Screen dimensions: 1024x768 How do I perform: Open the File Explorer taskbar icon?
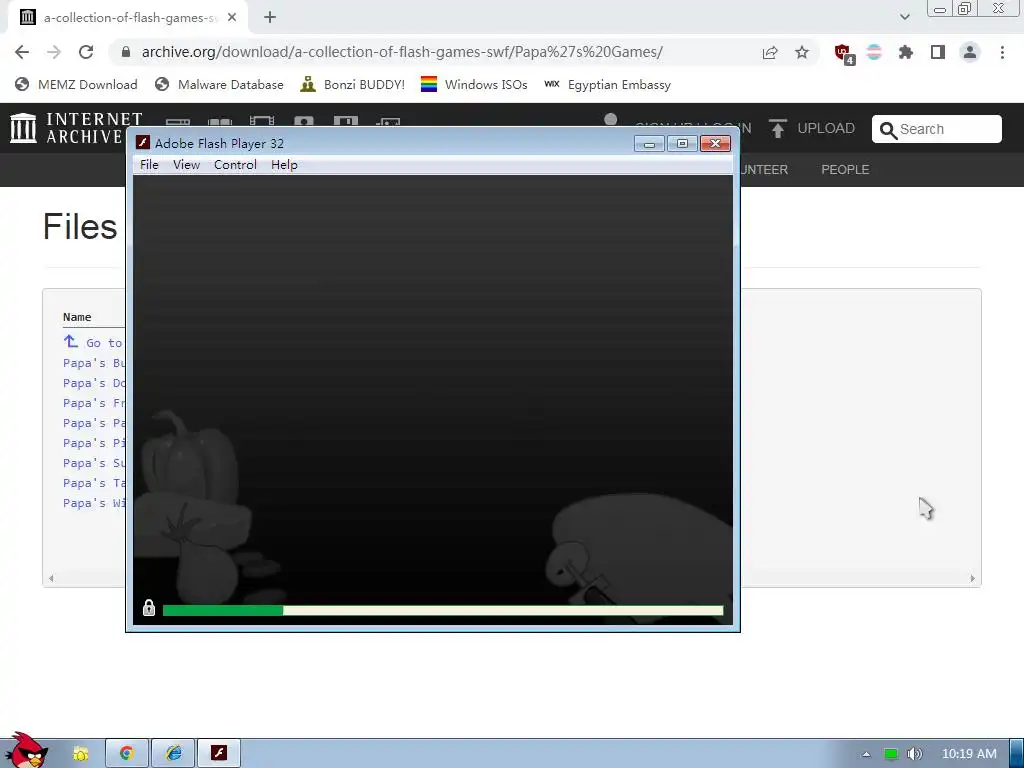pyautogui.click(x=80, y=754)
